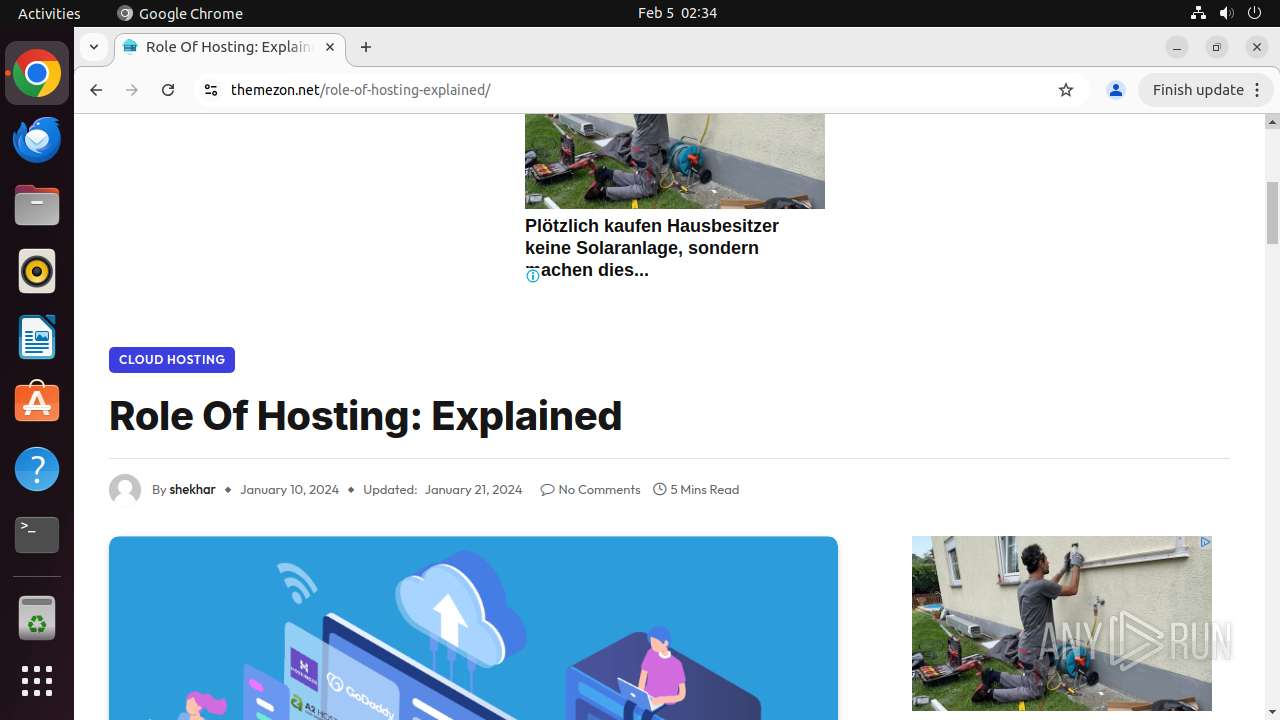Open the Activities overview
This screenshot has height=720, width=1280.
tap(49, 13)
